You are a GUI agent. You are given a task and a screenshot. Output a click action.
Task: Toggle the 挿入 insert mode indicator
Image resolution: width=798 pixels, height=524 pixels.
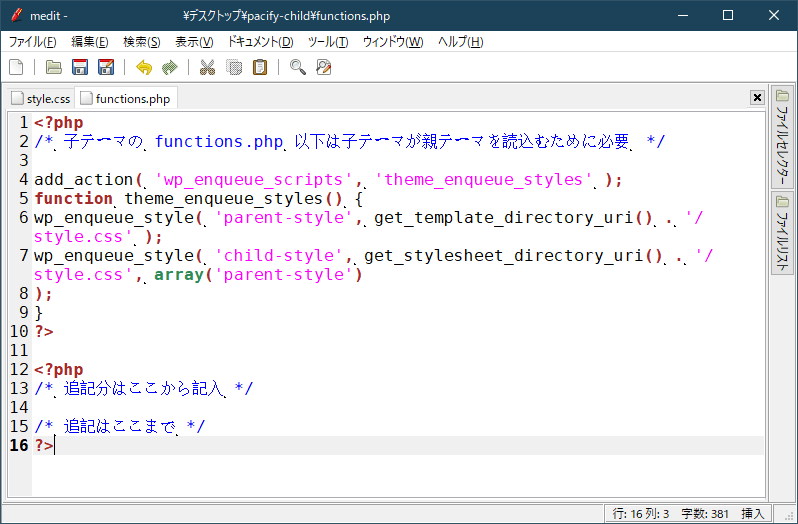click(753, 514)
